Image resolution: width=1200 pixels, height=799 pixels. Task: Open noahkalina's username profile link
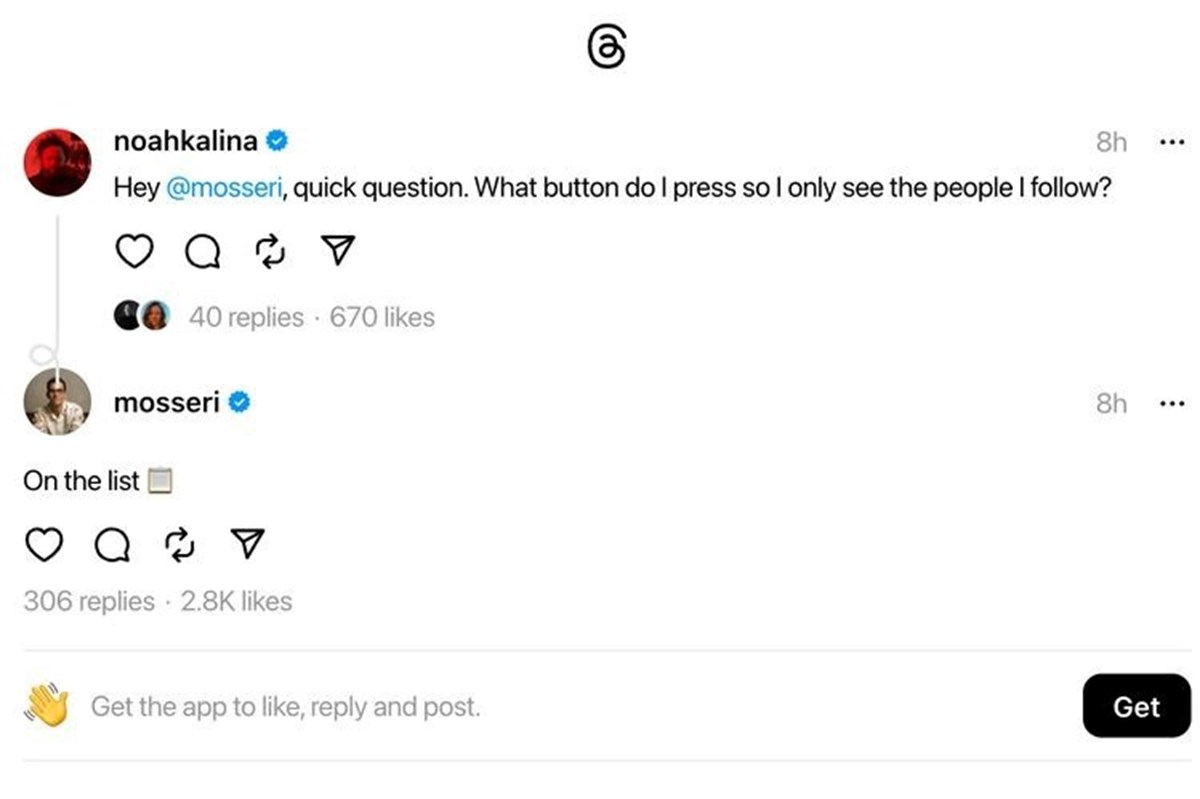tap(186, 142)
